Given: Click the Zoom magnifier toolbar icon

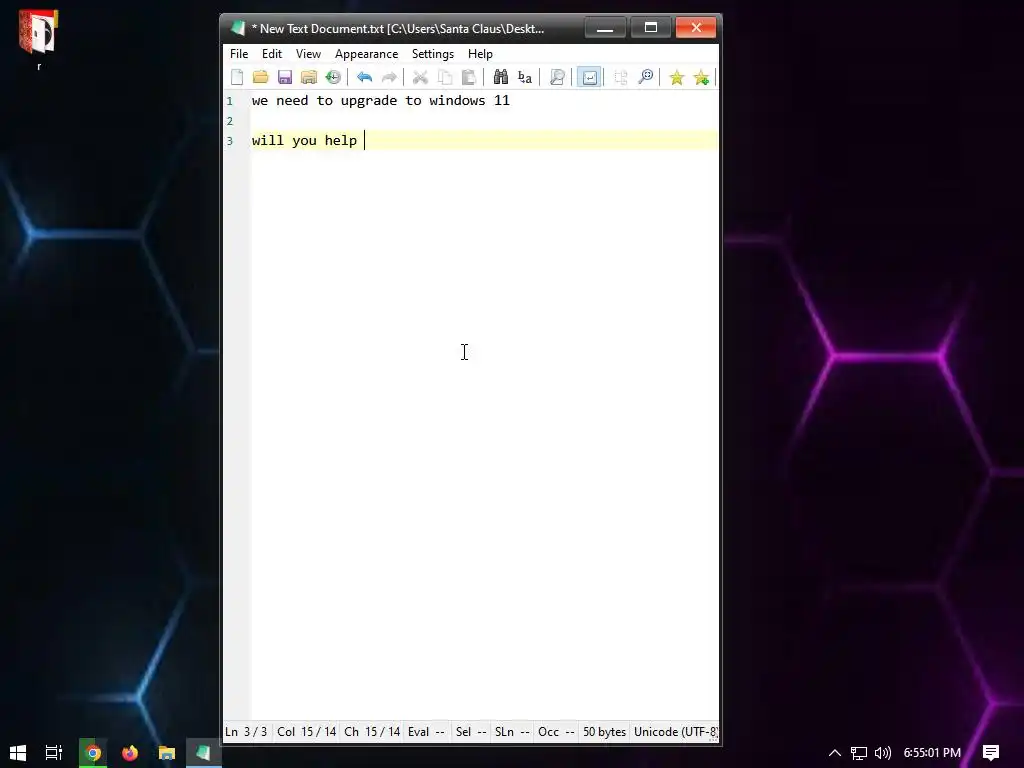Looking at the screenshot, I should point(645,77).
